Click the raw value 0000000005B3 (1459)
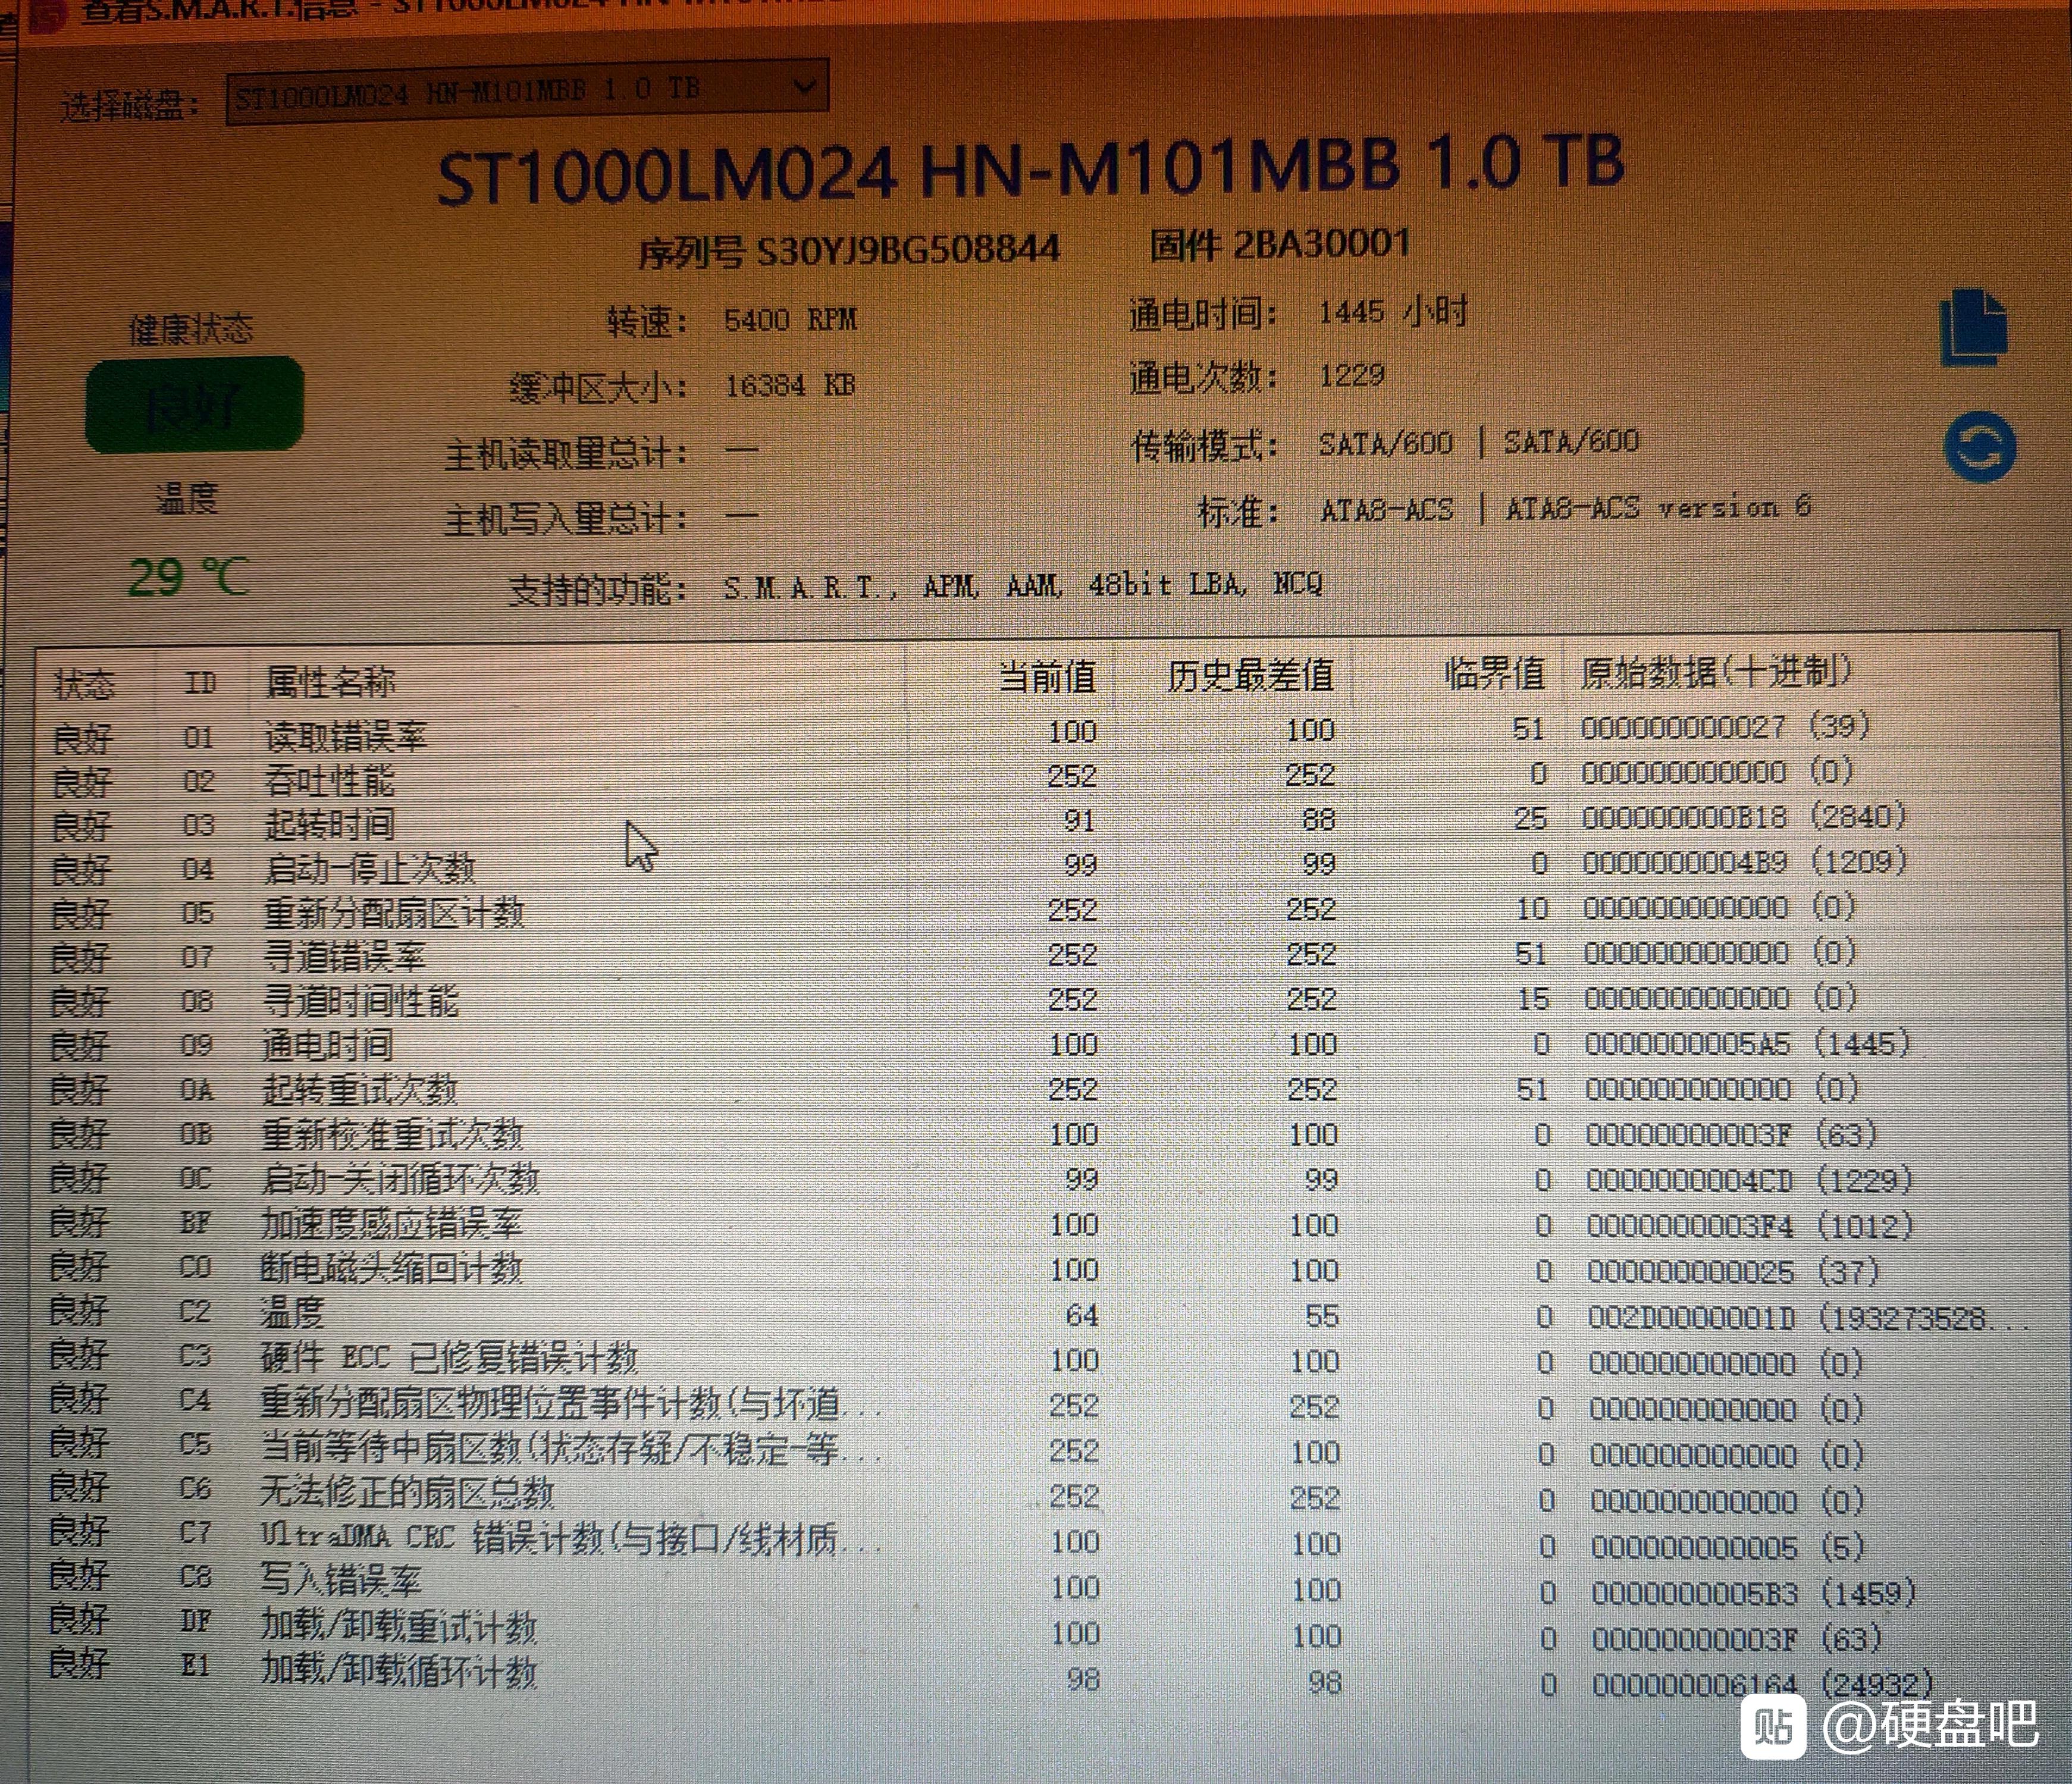 (x=1753, y=1592)
